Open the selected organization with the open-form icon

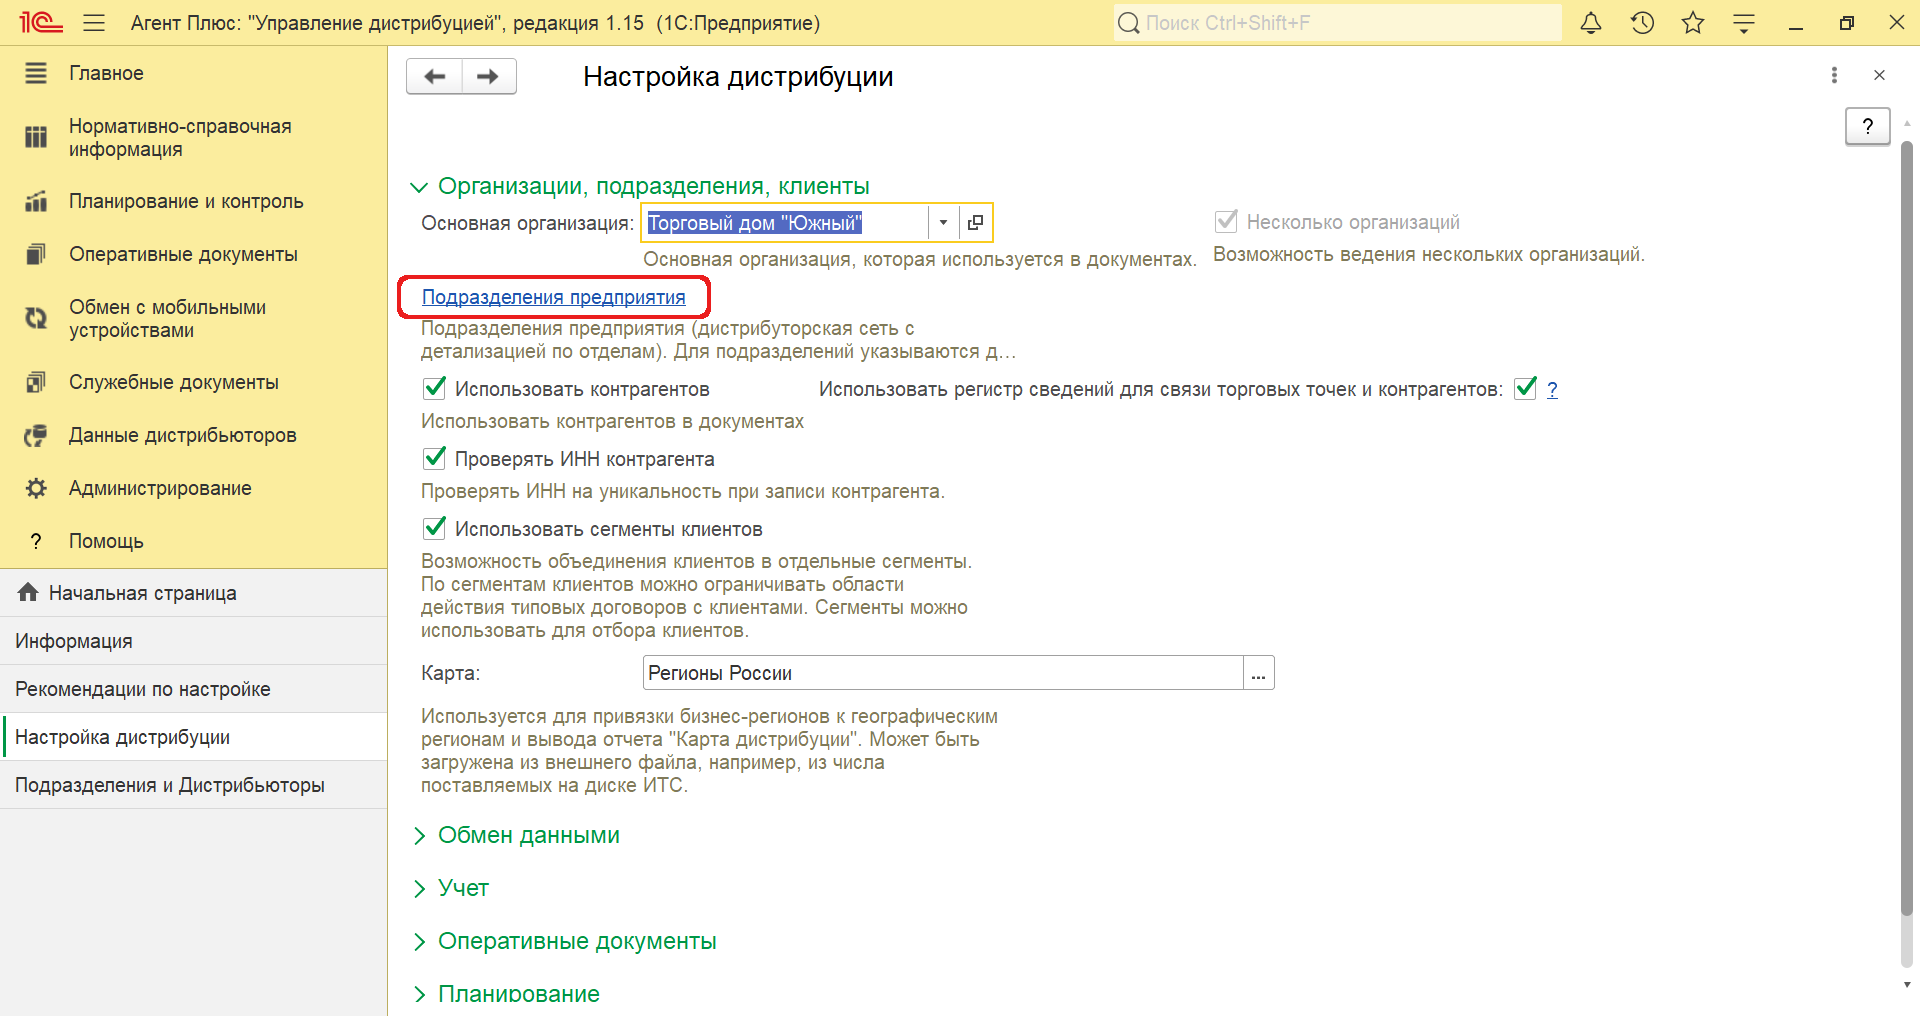coord(975,222)
